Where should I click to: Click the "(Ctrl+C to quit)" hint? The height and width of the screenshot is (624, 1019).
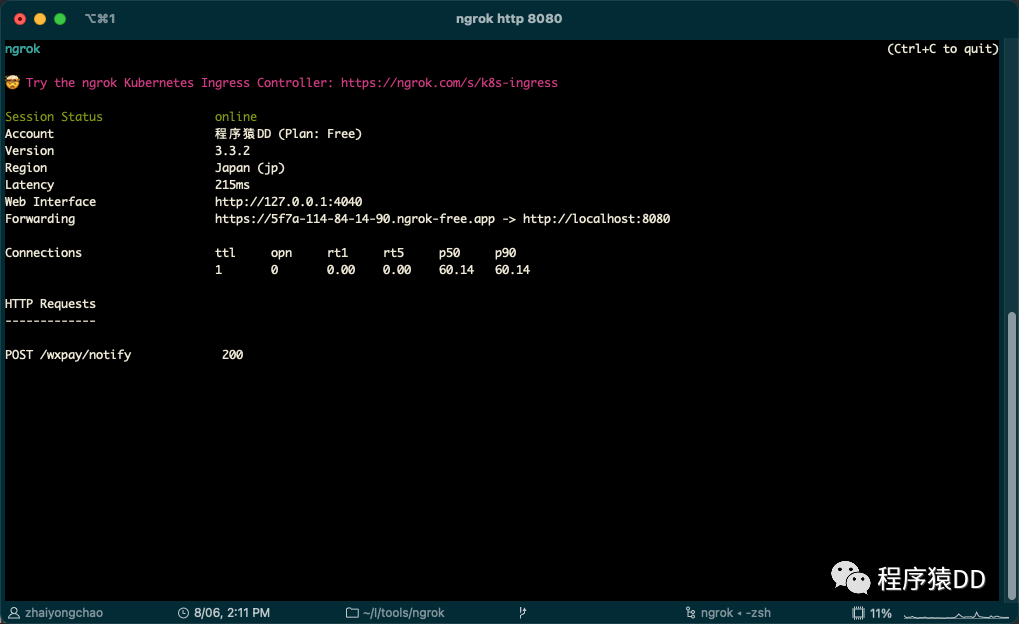[943, 49]
